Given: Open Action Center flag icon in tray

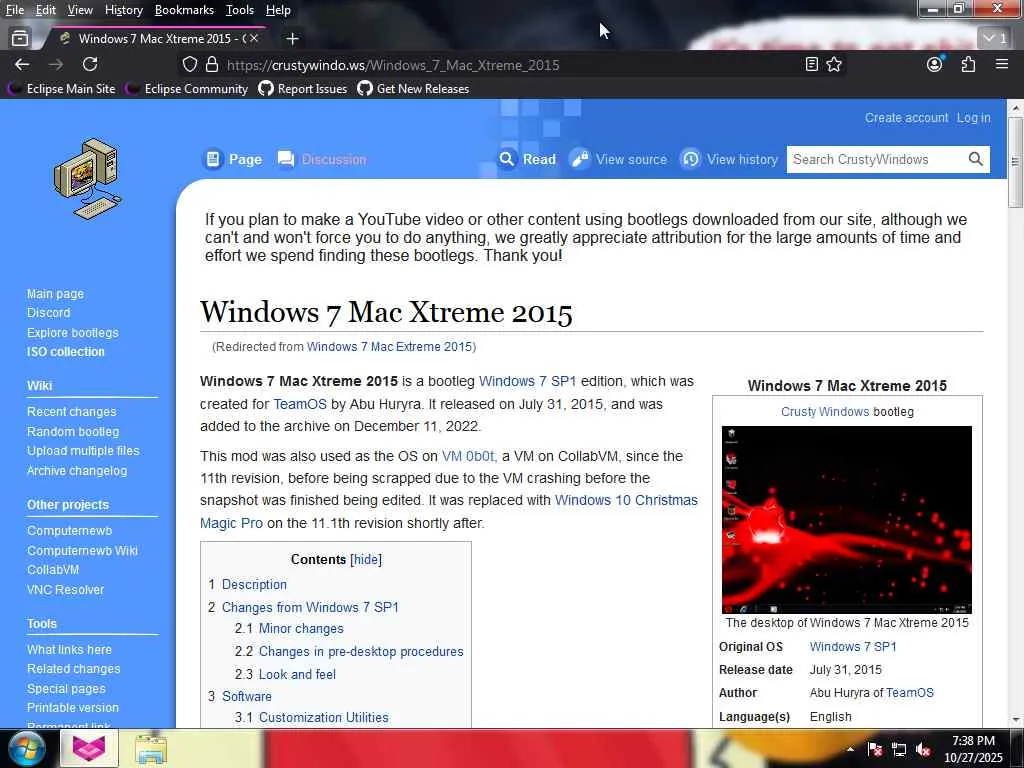Looking at the screenshot, I should click(875, 749).
